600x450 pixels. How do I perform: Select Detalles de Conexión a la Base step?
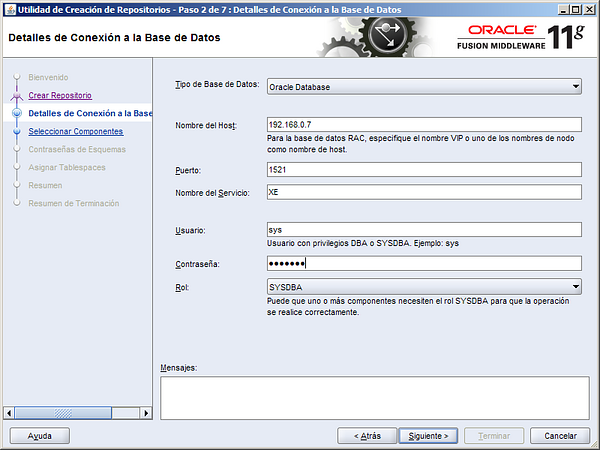point(90,114)
